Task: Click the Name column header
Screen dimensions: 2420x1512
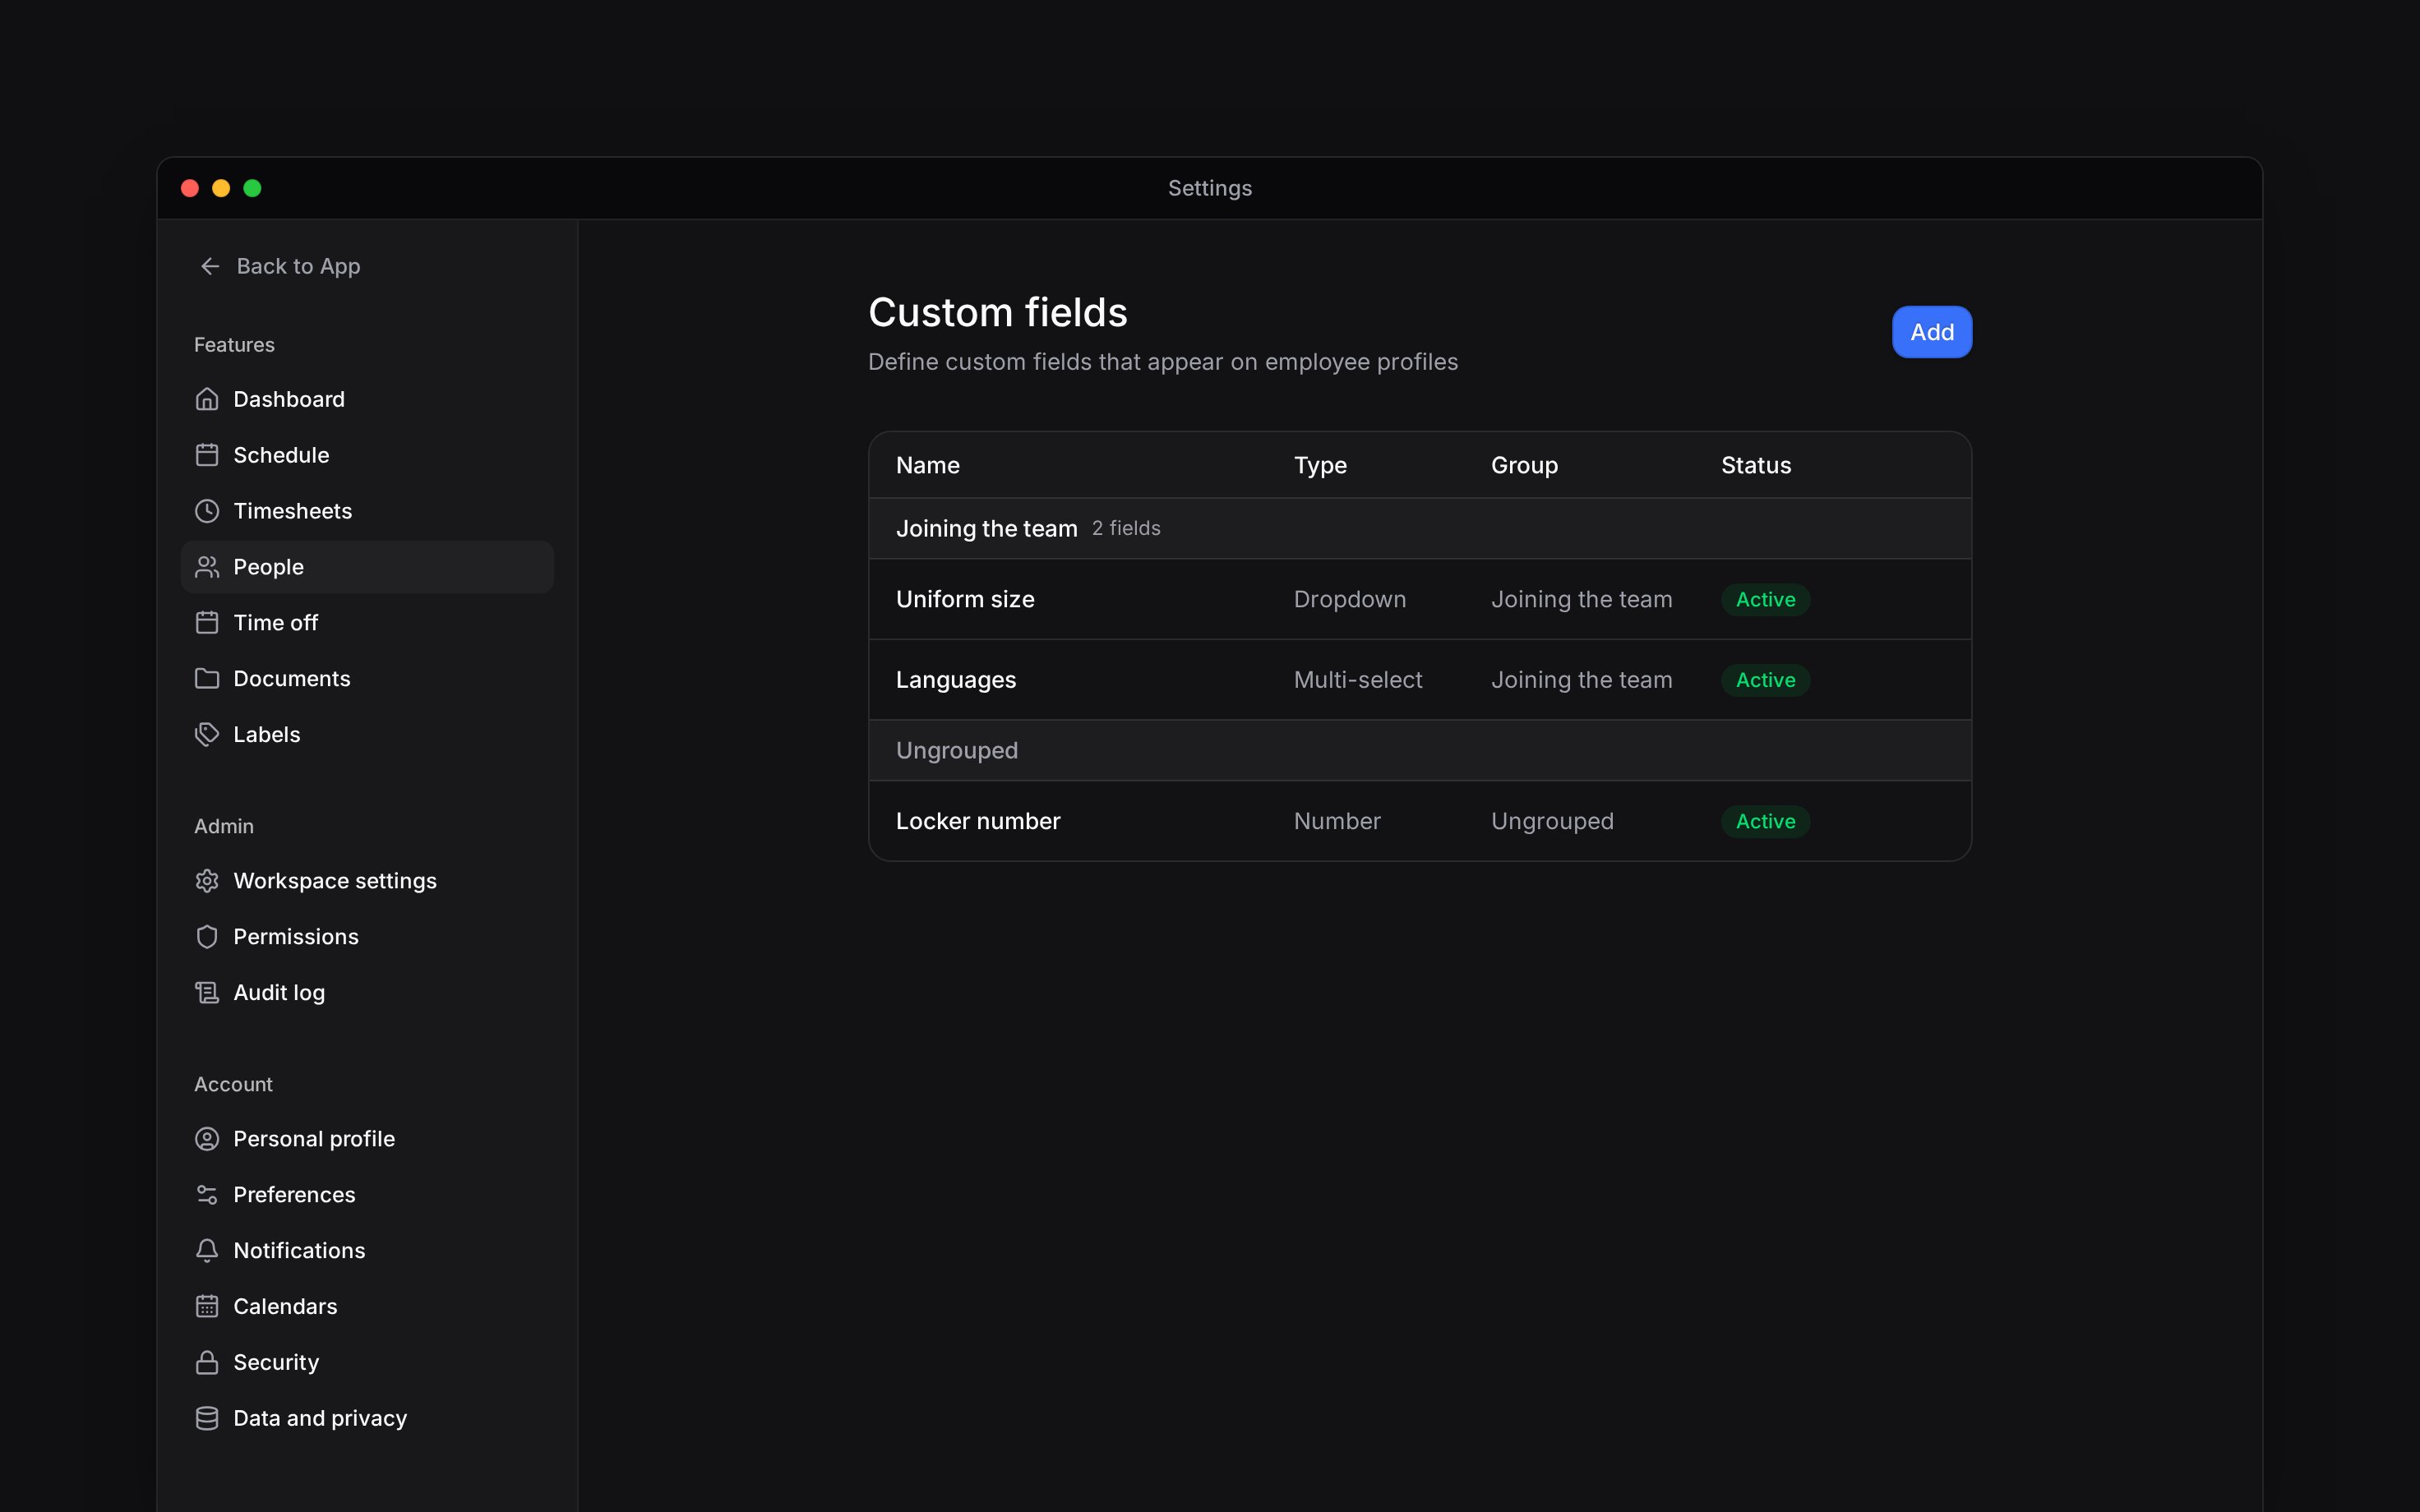Action: coord(927,465)
